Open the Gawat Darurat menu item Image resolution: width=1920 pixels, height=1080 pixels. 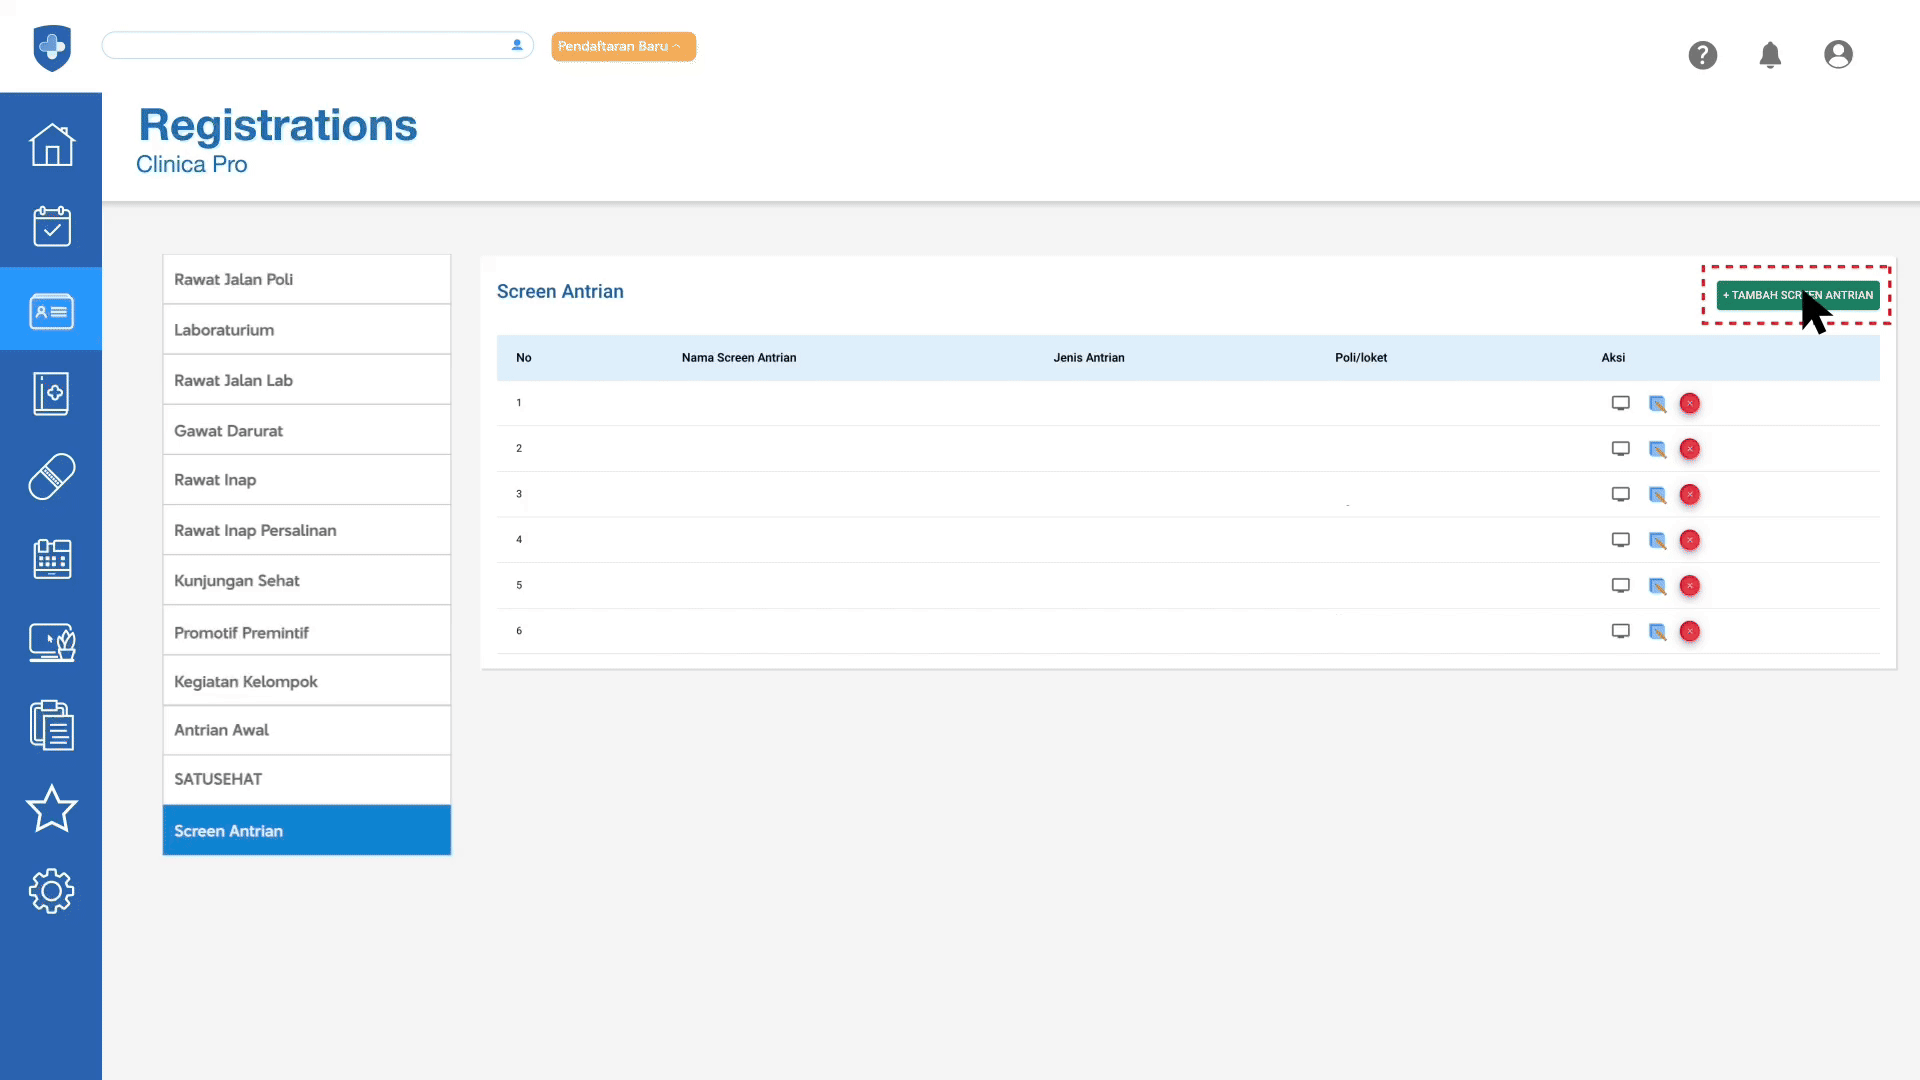pos(306,430)
